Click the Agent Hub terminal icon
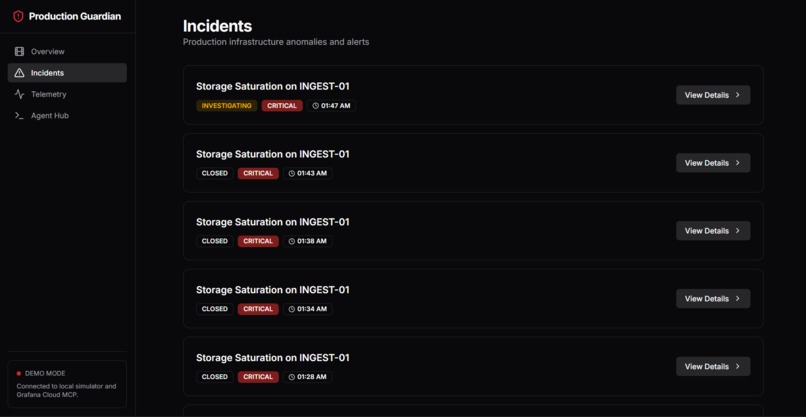Image resolution: width=806 pixels, height=417 pixels. (20, 116)
